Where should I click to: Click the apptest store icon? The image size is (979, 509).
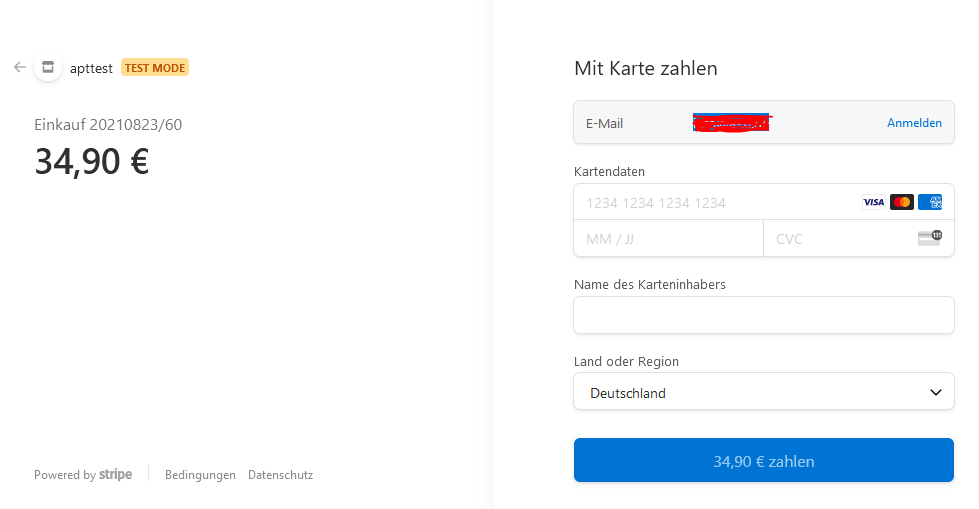point(47,67)
